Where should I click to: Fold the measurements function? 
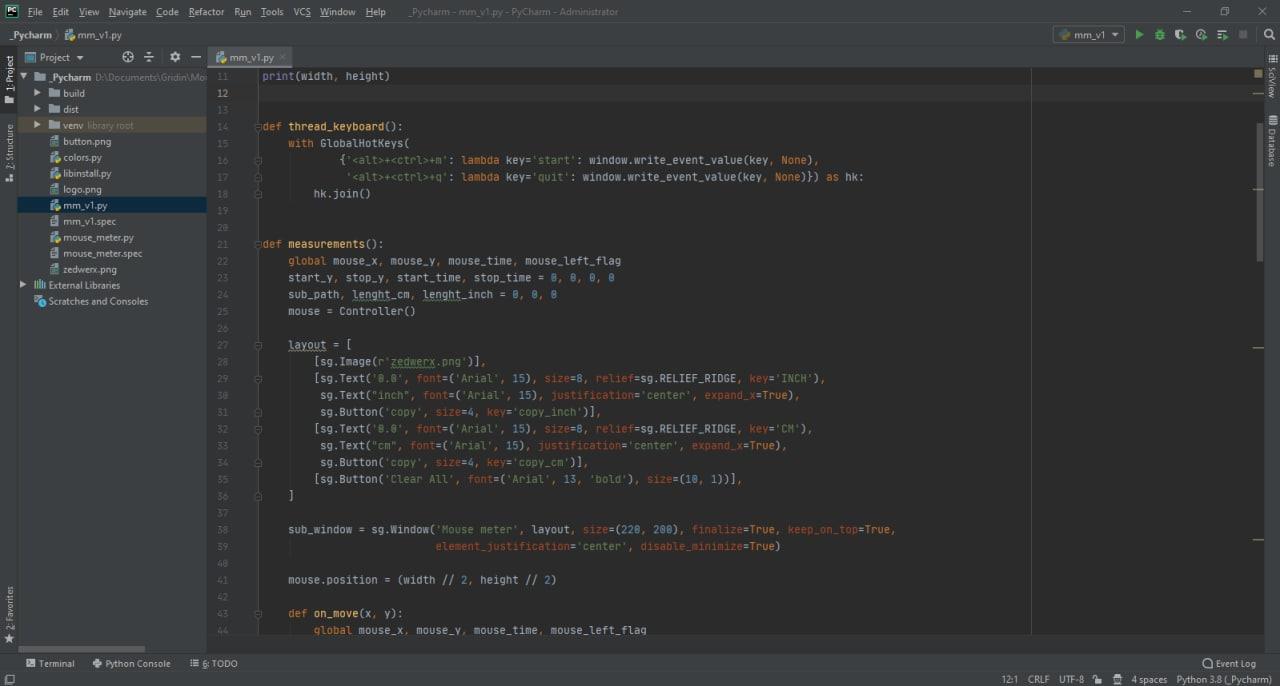click(x=258, y=244)
